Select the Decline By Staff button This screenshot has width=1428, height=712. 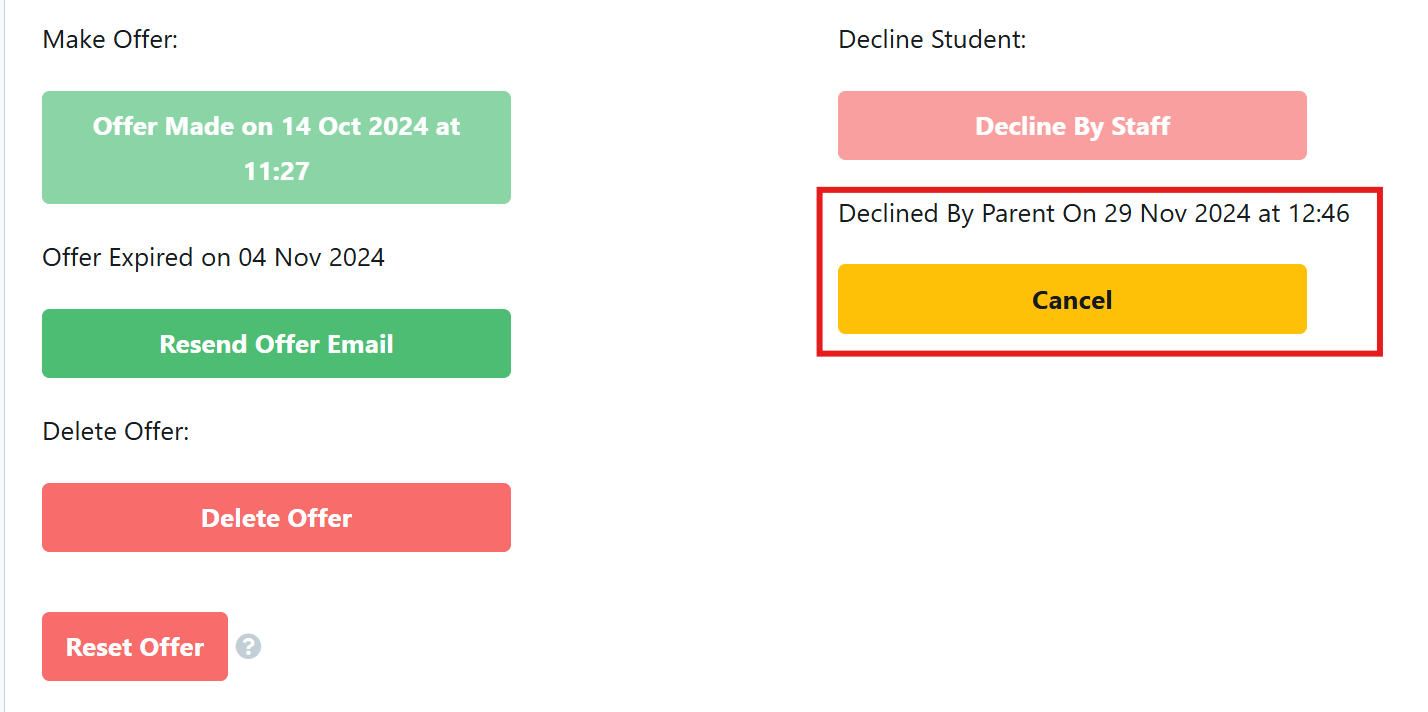click(x=1071, y=125)
